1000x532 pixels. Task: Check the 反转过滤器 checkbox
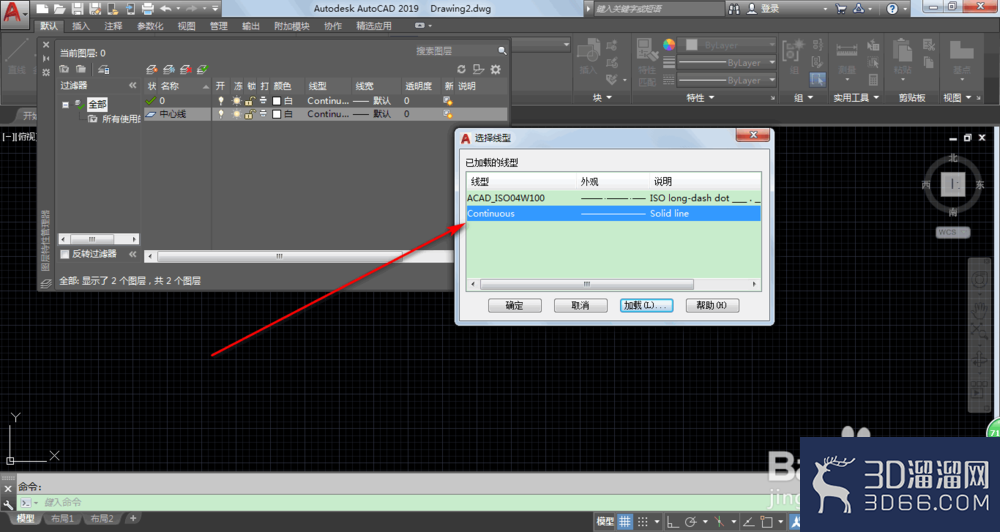click(x=64, y=254)
